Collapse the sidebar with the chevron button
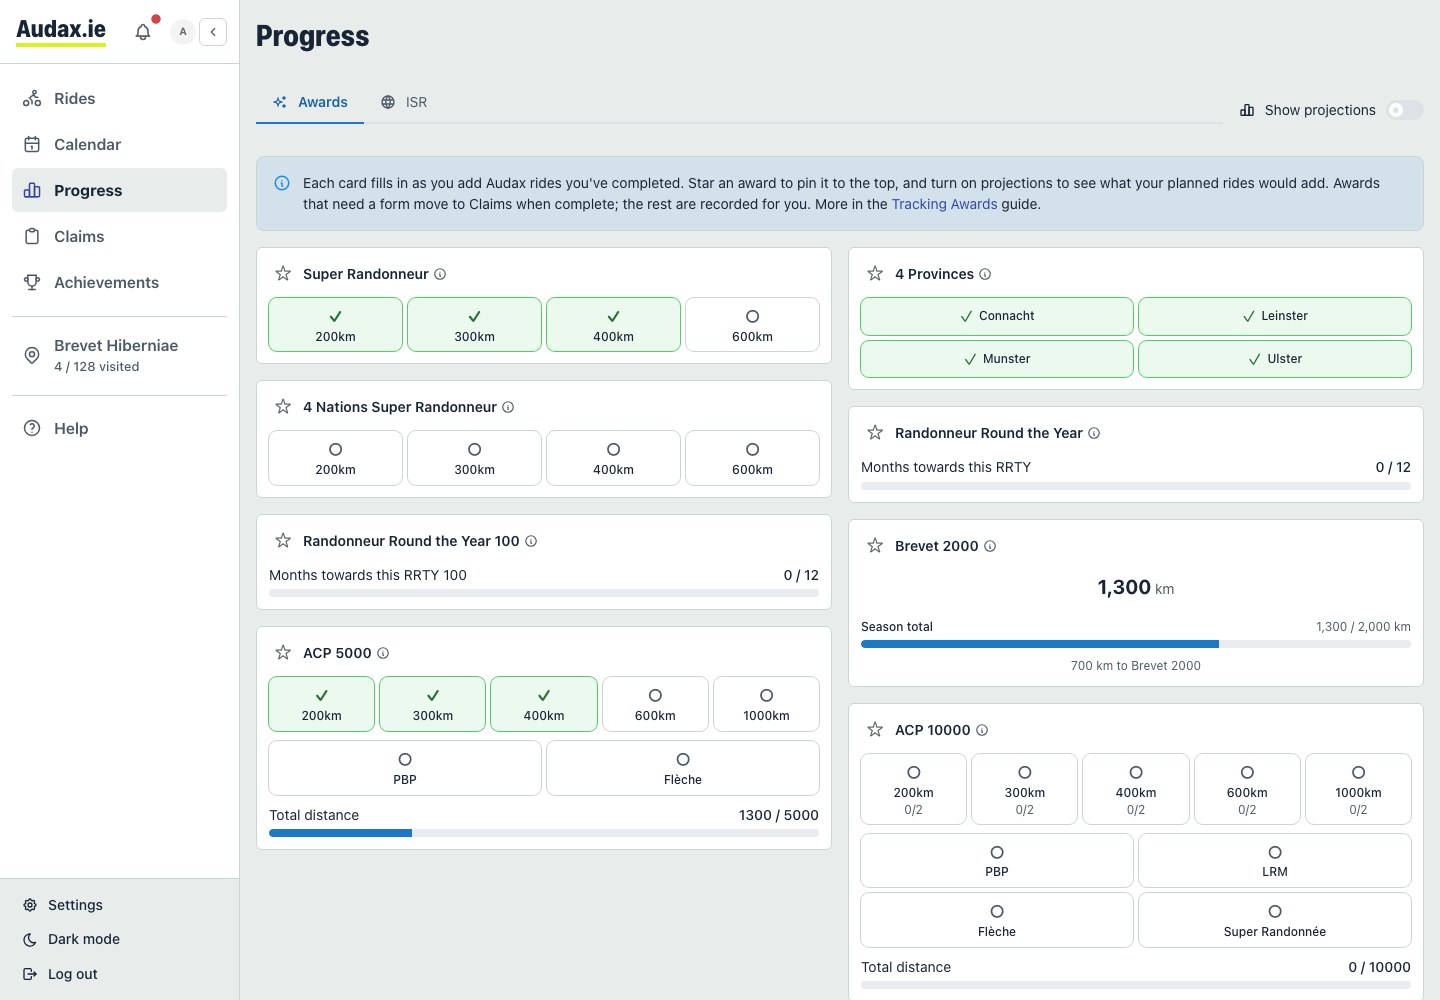The image size is (1440, 1000). [x=213, y=32]
